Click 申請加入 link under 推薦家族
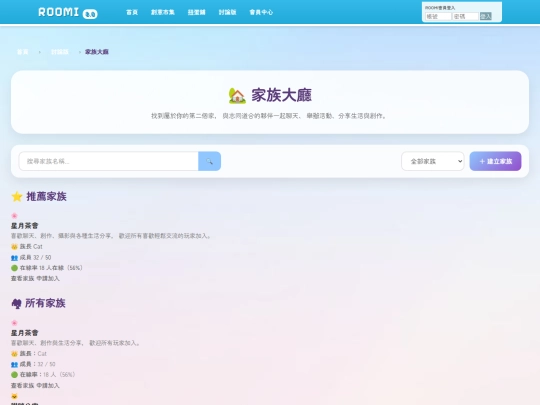 pyautogui.click(x=48, y=278)
